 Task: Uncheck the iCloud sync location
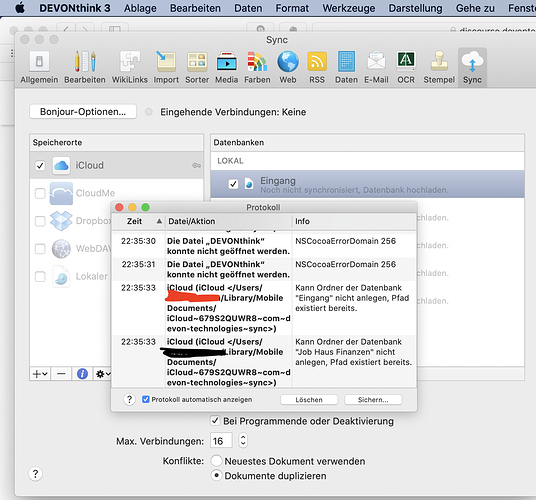40,166
